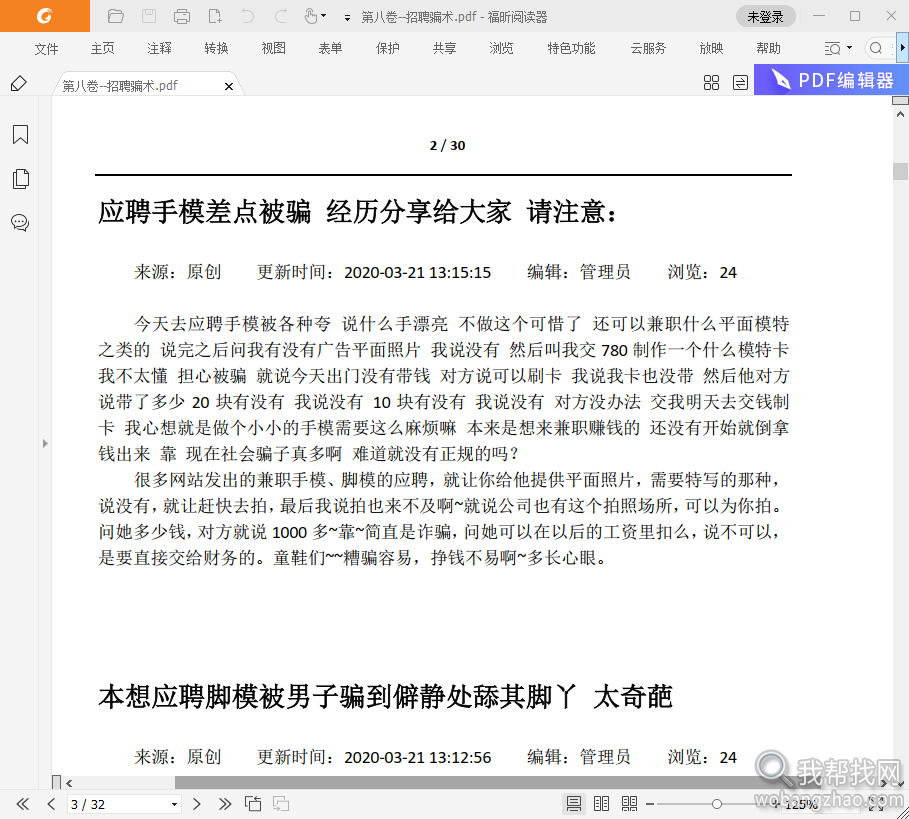Select the hand tool icon
The image size is (909, 819).
(311, 16)
